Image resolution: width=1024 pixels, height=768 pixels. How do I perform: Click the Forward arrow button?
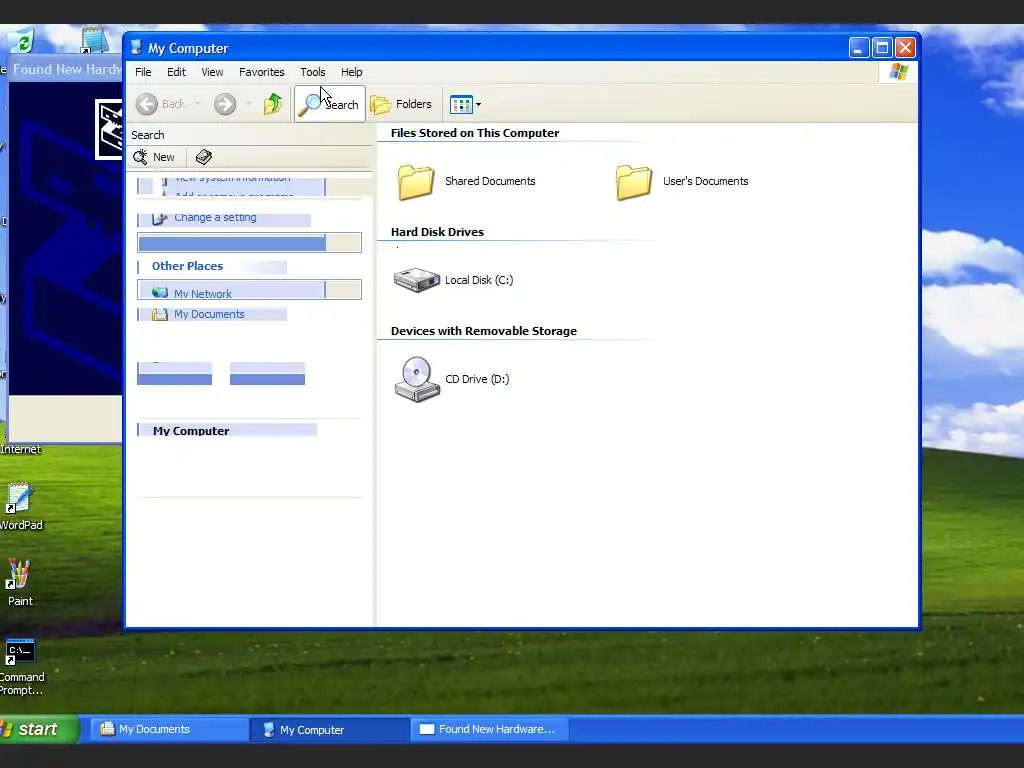[x=225, y=104]
